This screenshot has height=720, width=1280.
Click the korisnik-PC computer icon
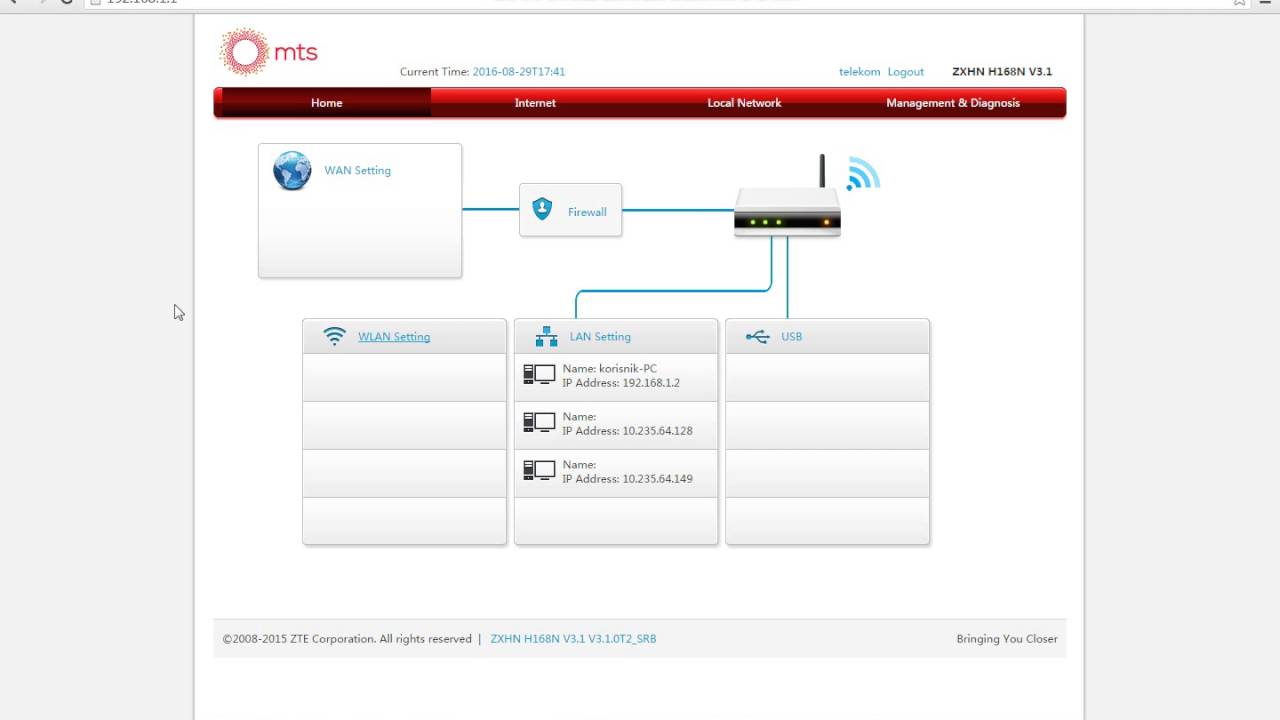[x=539, y=374]
